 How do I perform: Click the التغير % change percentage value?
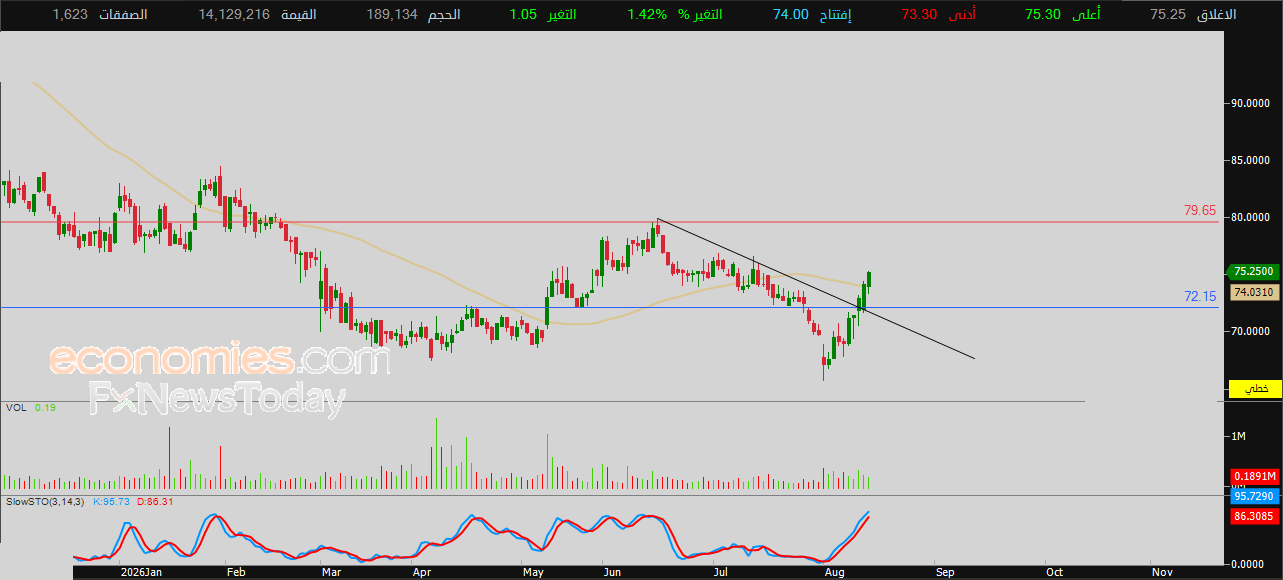coord(647,14)
